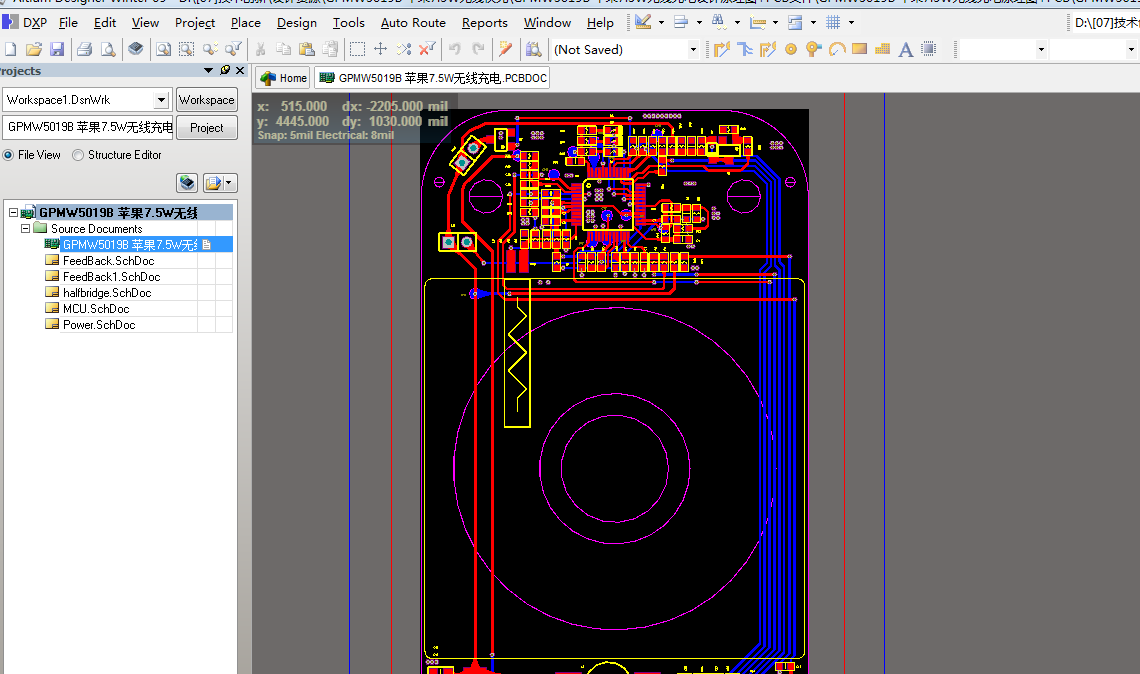Screen dimensions: 1140x674
Task: Select Place fill rectangle tool
Action: coord(859,49)
